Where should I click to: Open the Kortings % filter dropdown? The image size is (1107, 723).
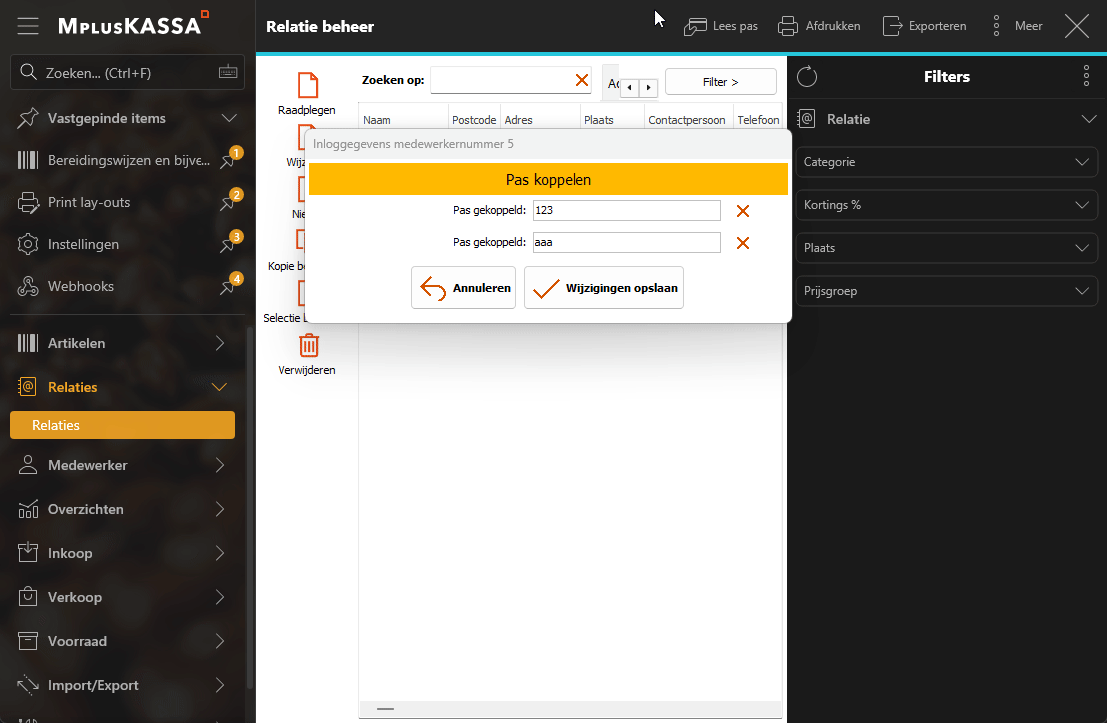tap(947, 205)
